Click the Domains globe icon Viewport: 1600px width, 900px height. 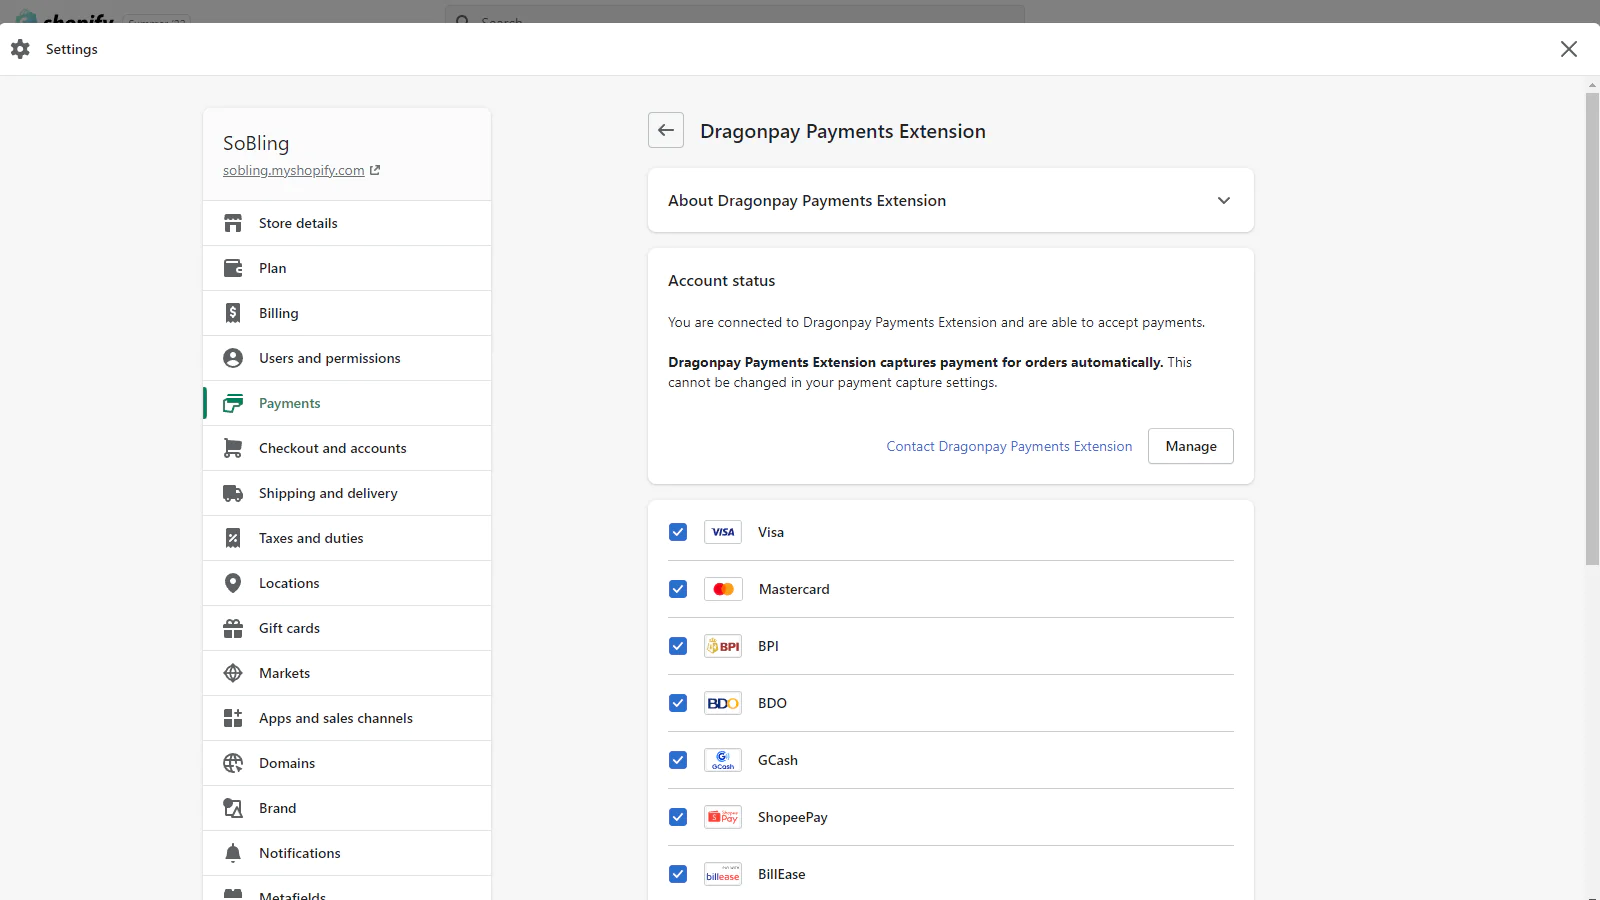coord(233,763)
